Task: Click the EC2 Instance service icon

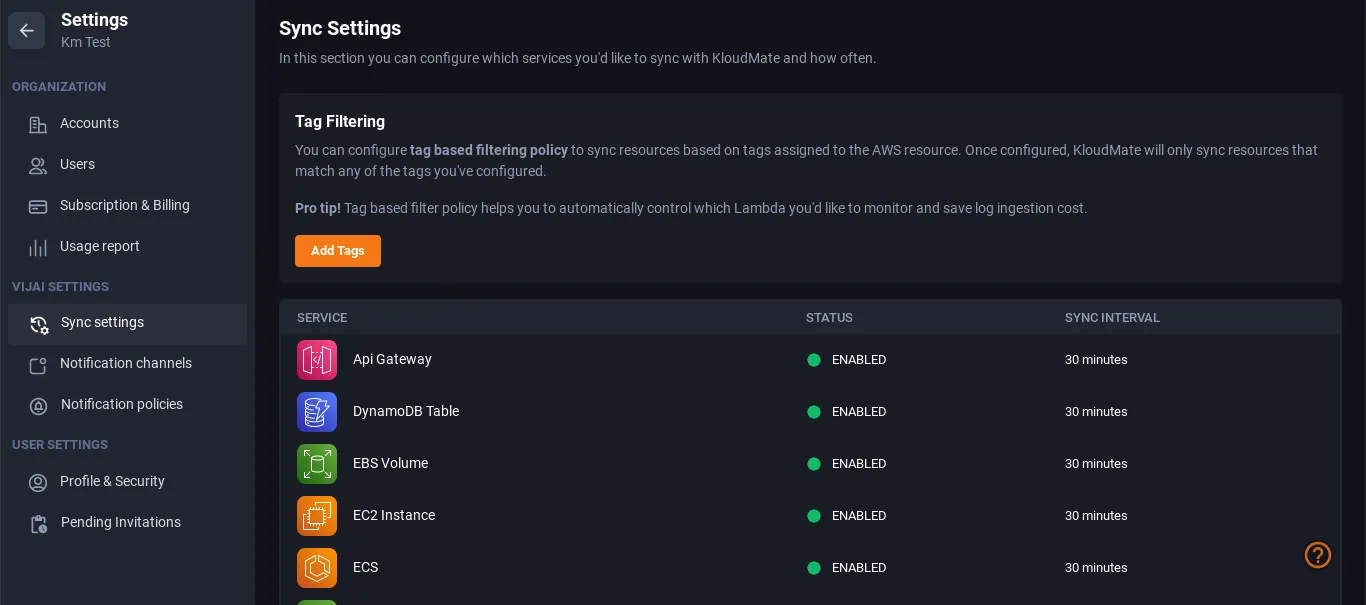Action: 317,516
